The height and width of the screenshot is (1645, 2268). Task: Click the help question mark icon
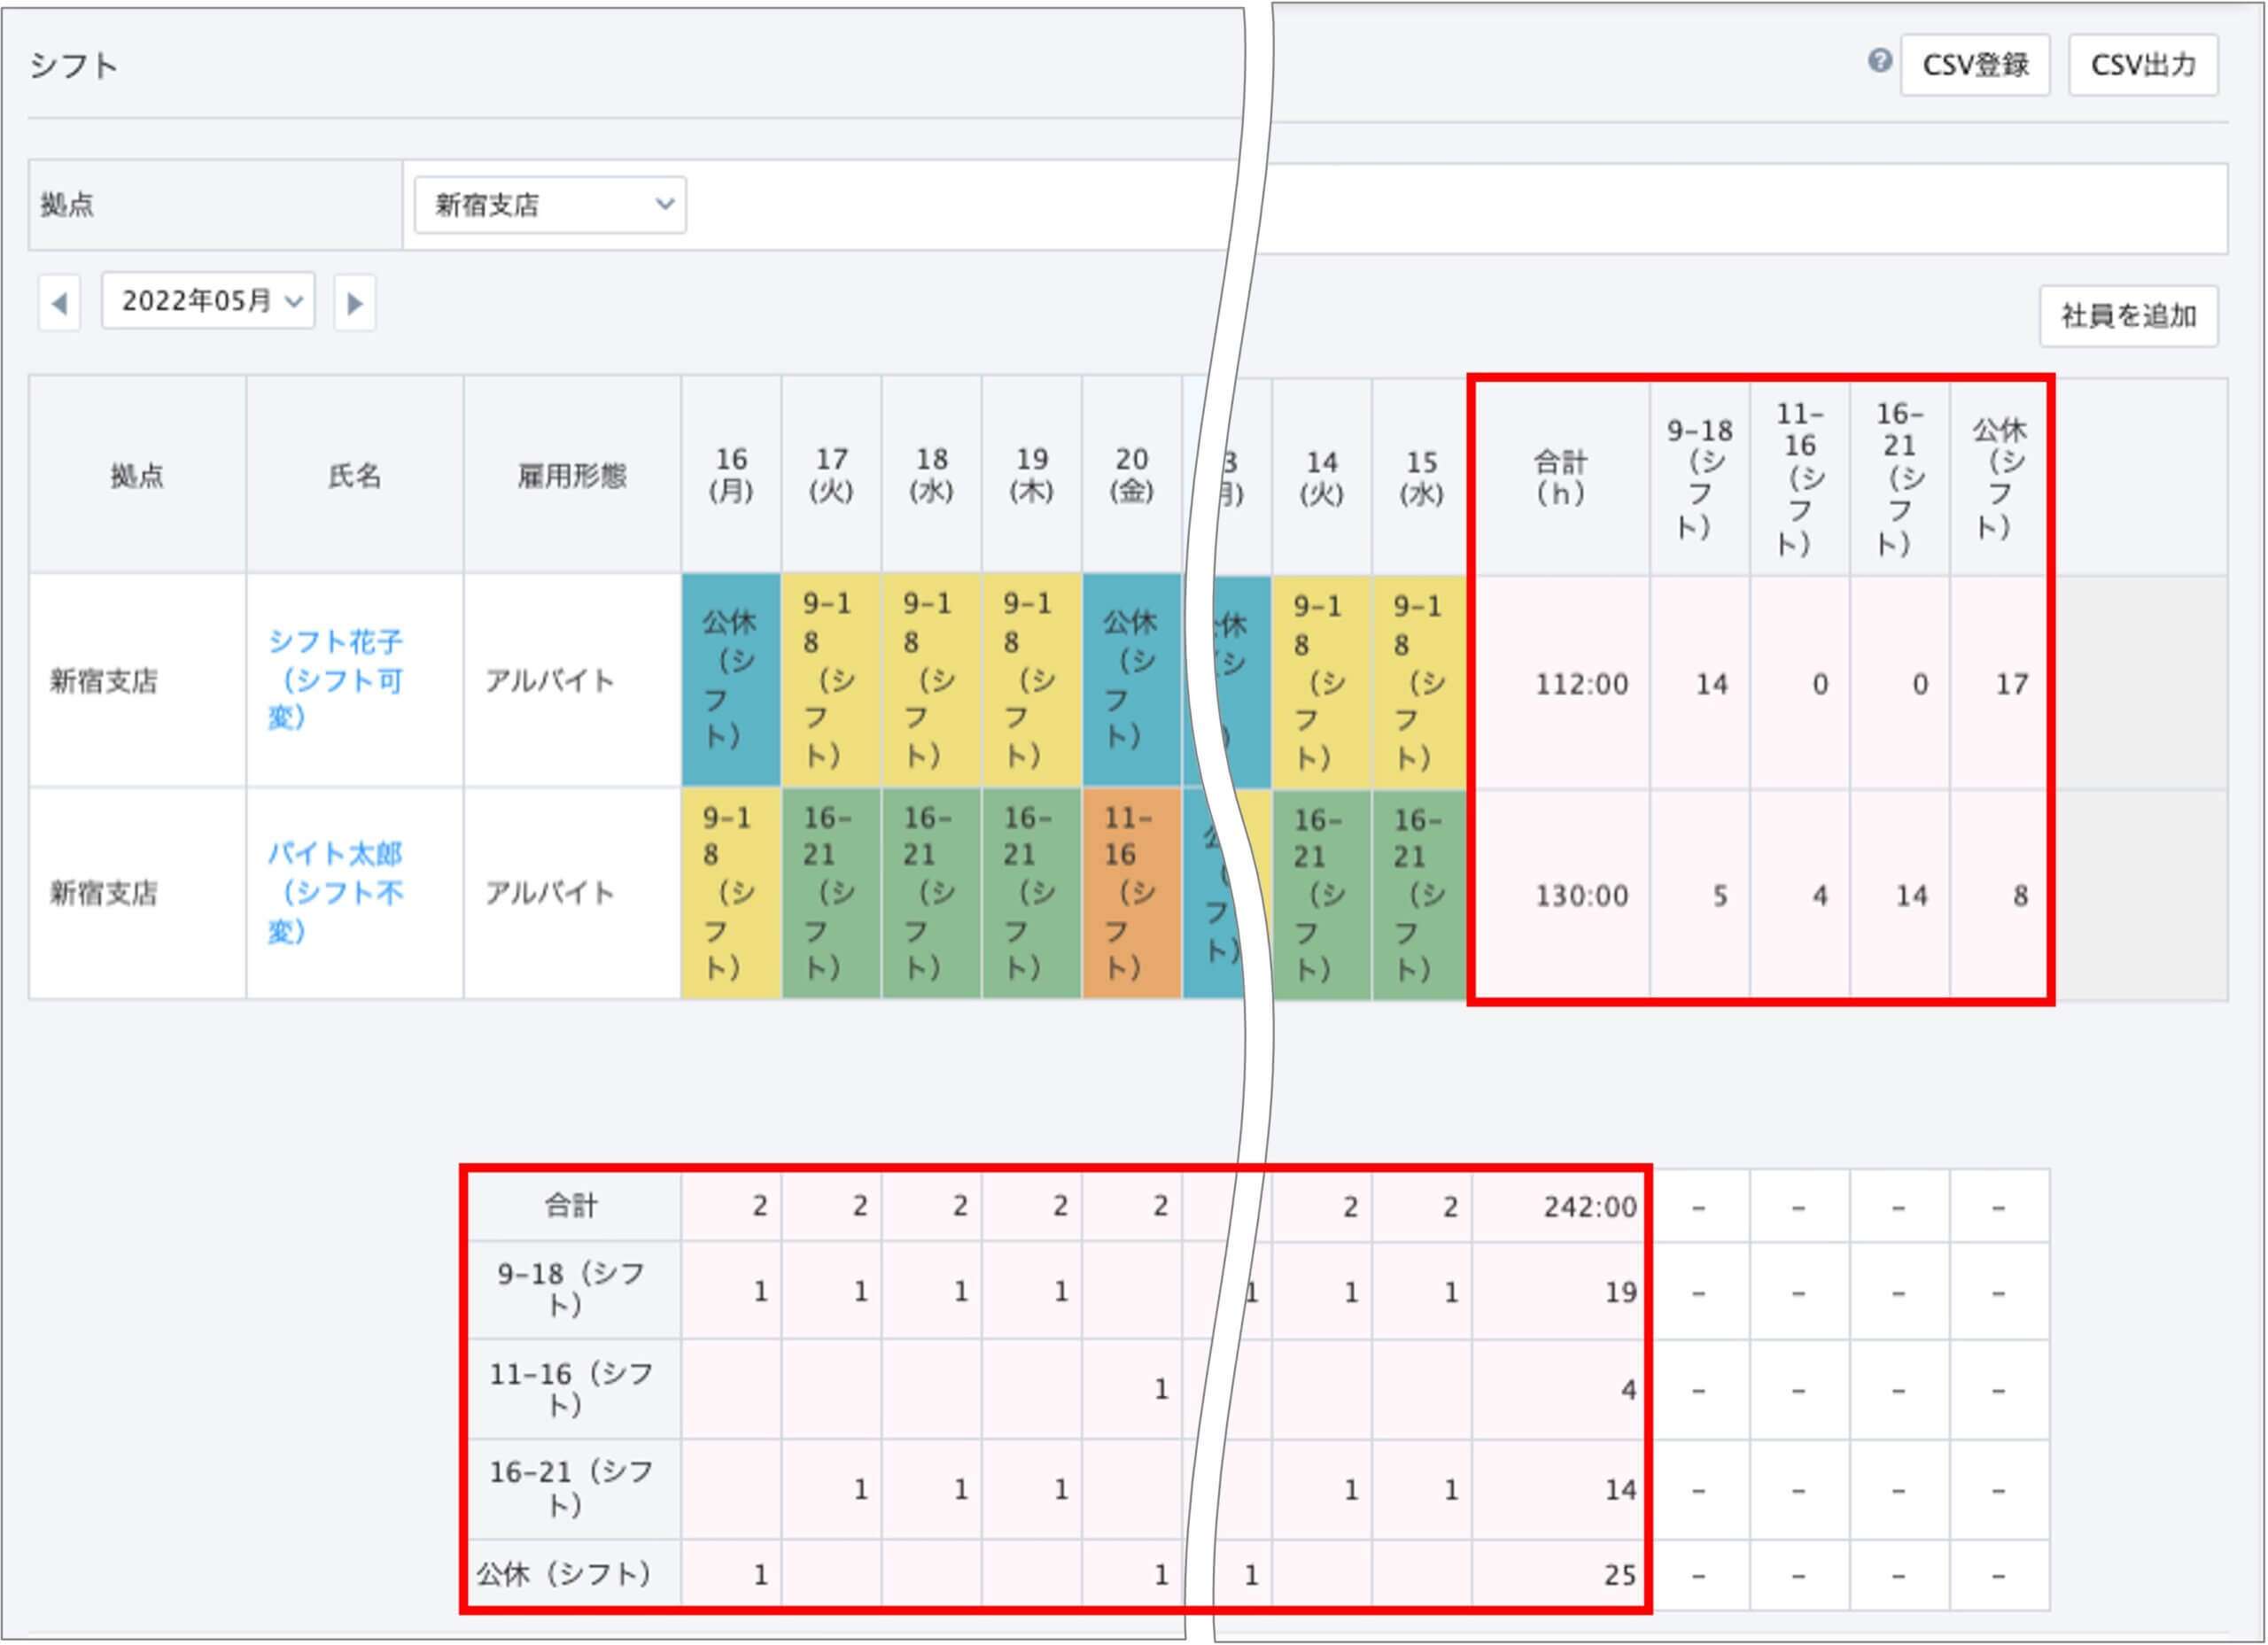pyautogui.click(x=1879, y=61)
